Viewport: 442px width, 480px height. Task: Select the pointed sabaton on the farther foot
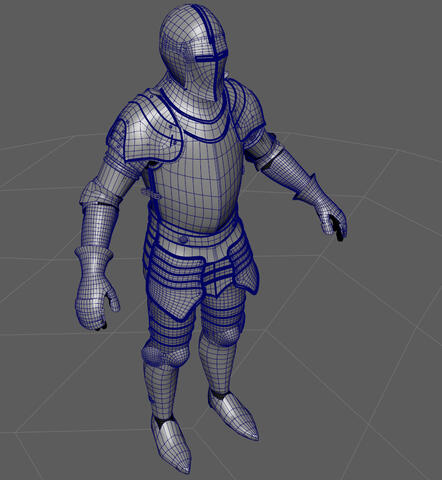pos(233,413)
